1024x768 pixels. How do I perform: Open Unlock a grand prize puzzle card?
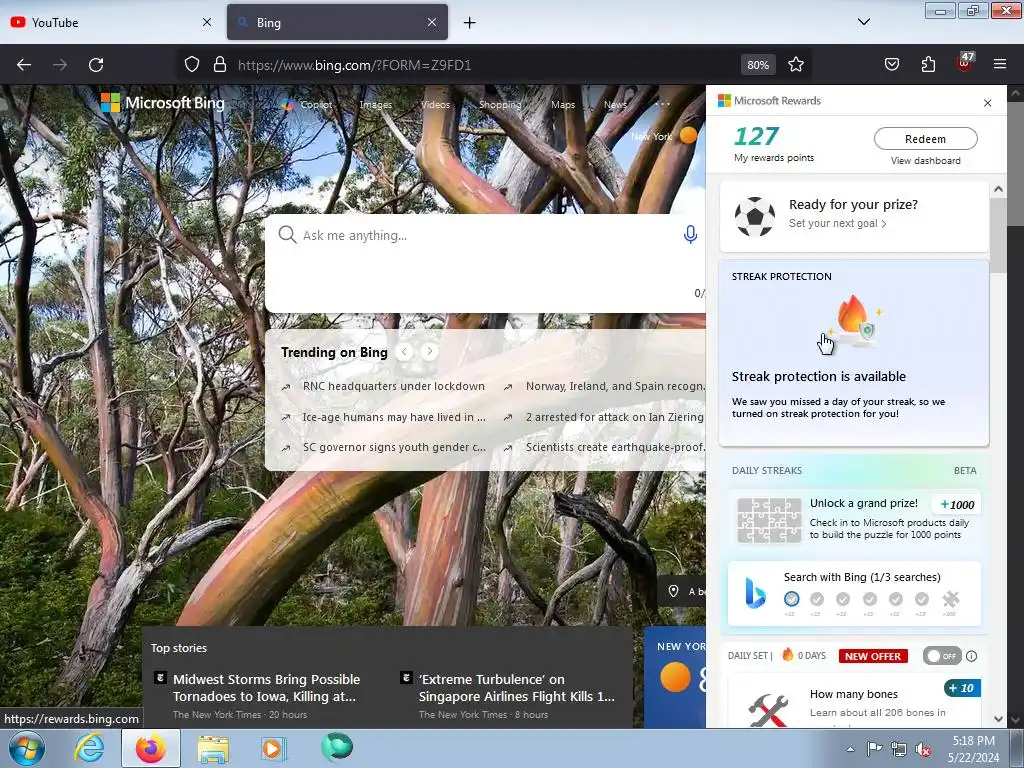coord(854,519)
